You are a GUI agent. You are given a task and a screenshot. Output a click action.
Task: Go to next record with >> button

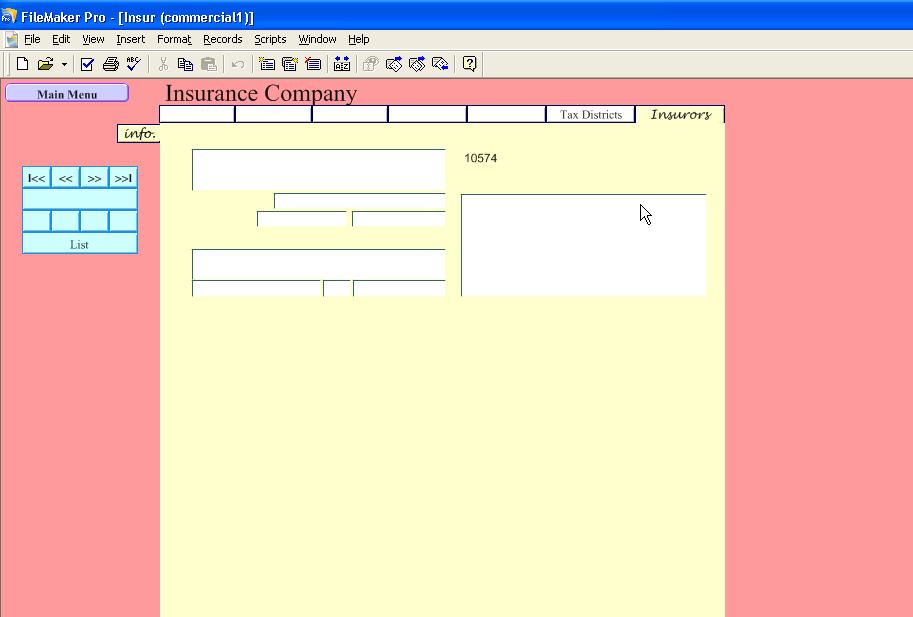(x=94, y=178)
